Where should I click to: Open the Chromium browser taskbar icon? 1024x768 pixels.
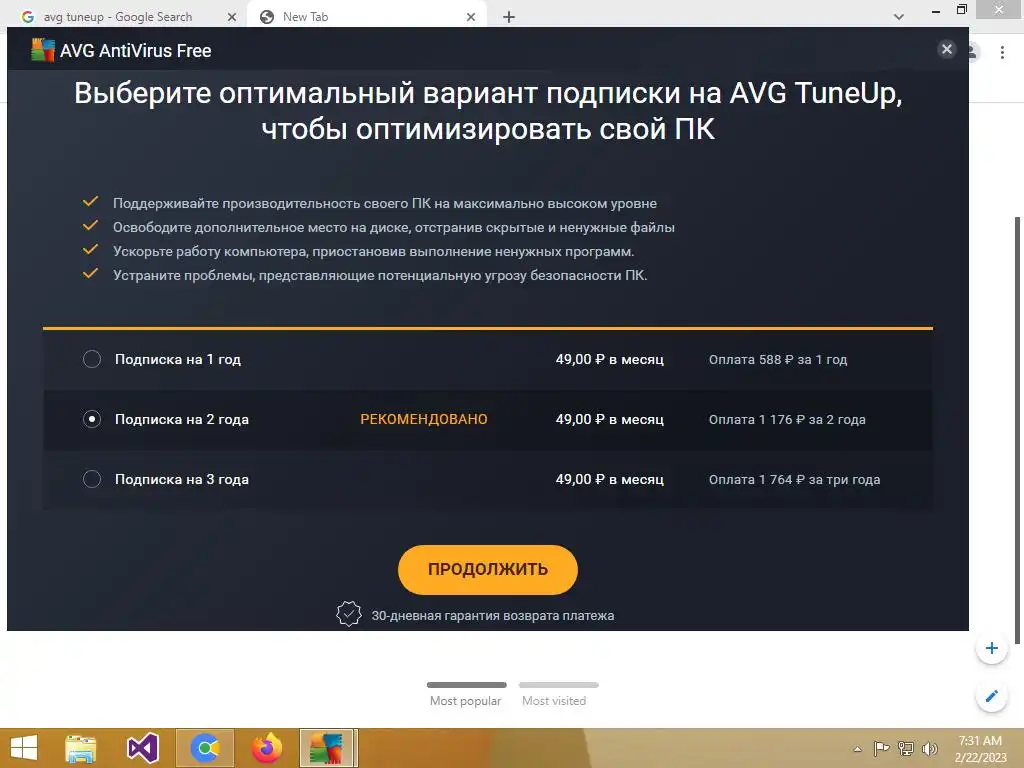click(x=204, y=748)
